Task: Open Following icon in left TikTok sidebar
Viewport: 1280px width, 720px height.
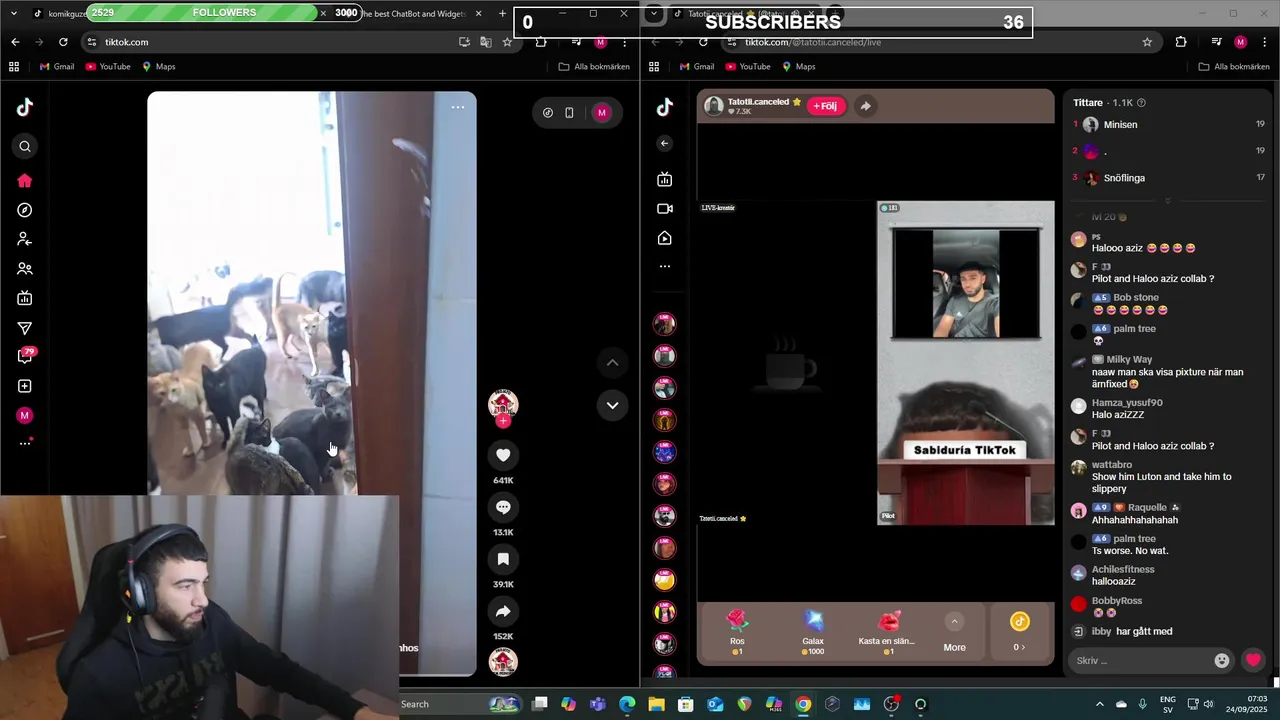Action: point(25,240)
